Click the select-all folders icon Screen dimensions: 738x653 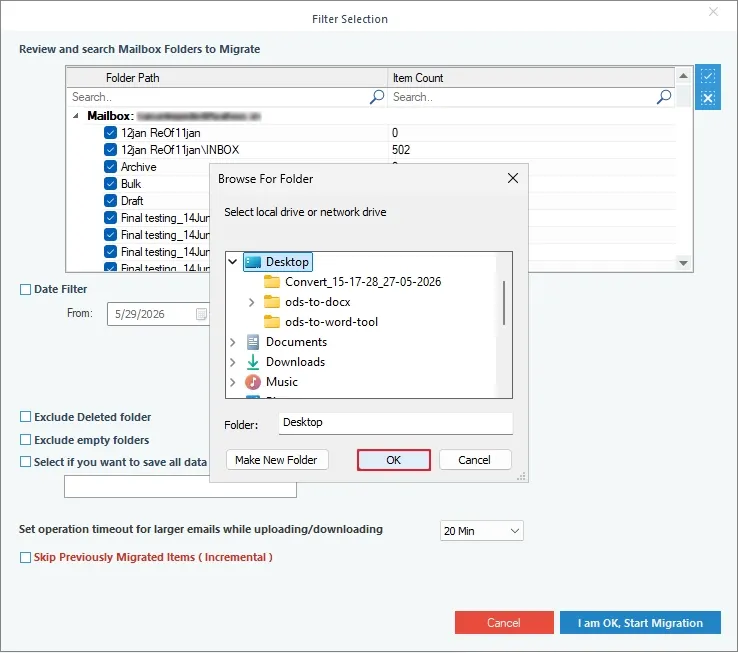click(x=707, y=76)
